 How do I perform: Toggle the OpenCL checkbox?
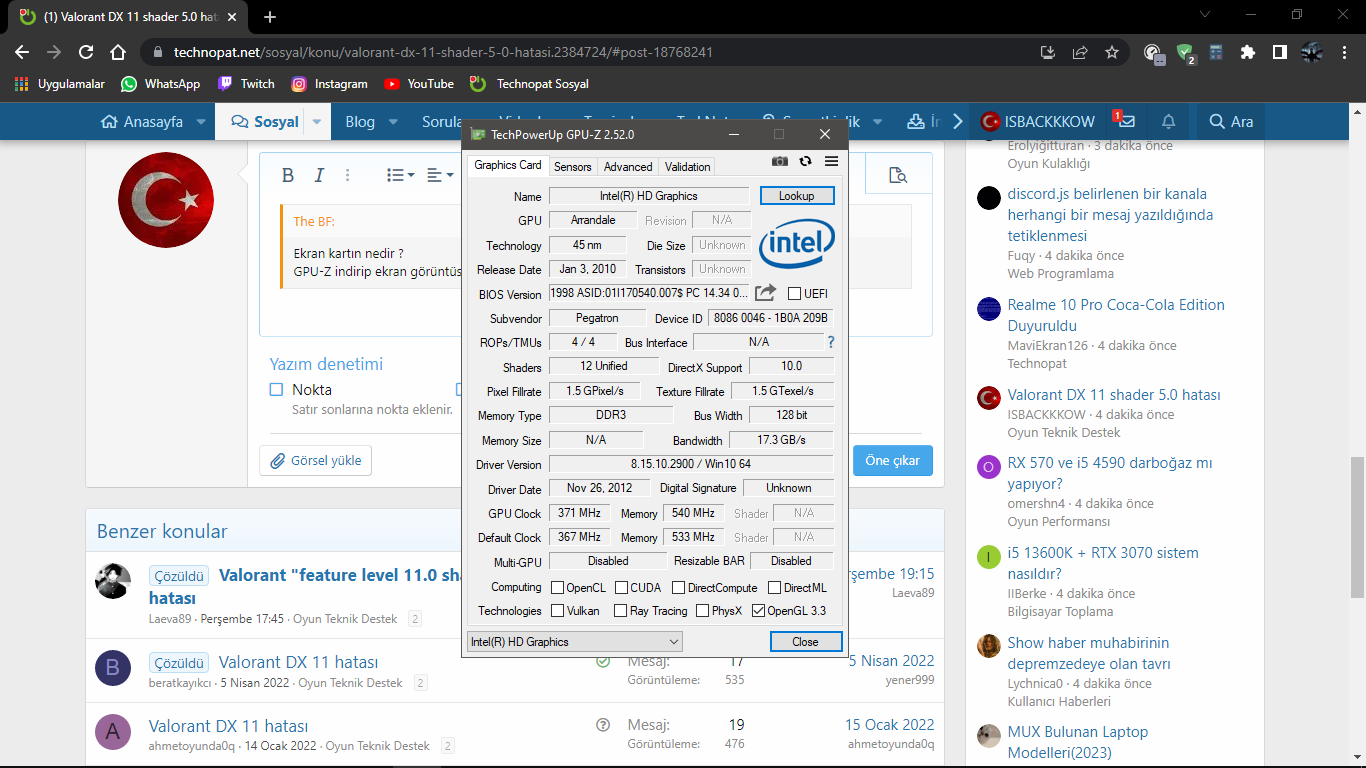(556, 588)
